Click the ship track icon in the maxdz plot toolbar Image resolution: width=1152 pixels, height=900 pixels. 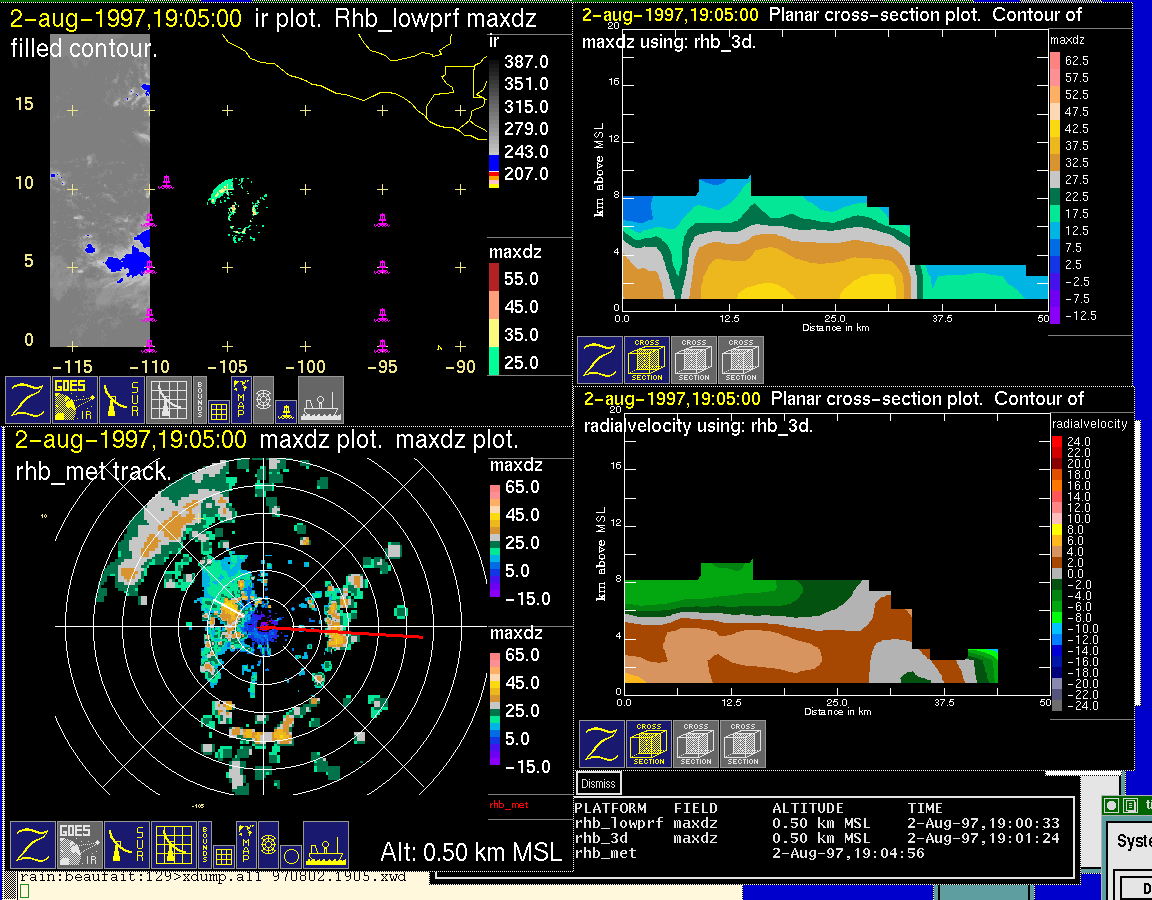pyautogui.click(x=325, y=845)
